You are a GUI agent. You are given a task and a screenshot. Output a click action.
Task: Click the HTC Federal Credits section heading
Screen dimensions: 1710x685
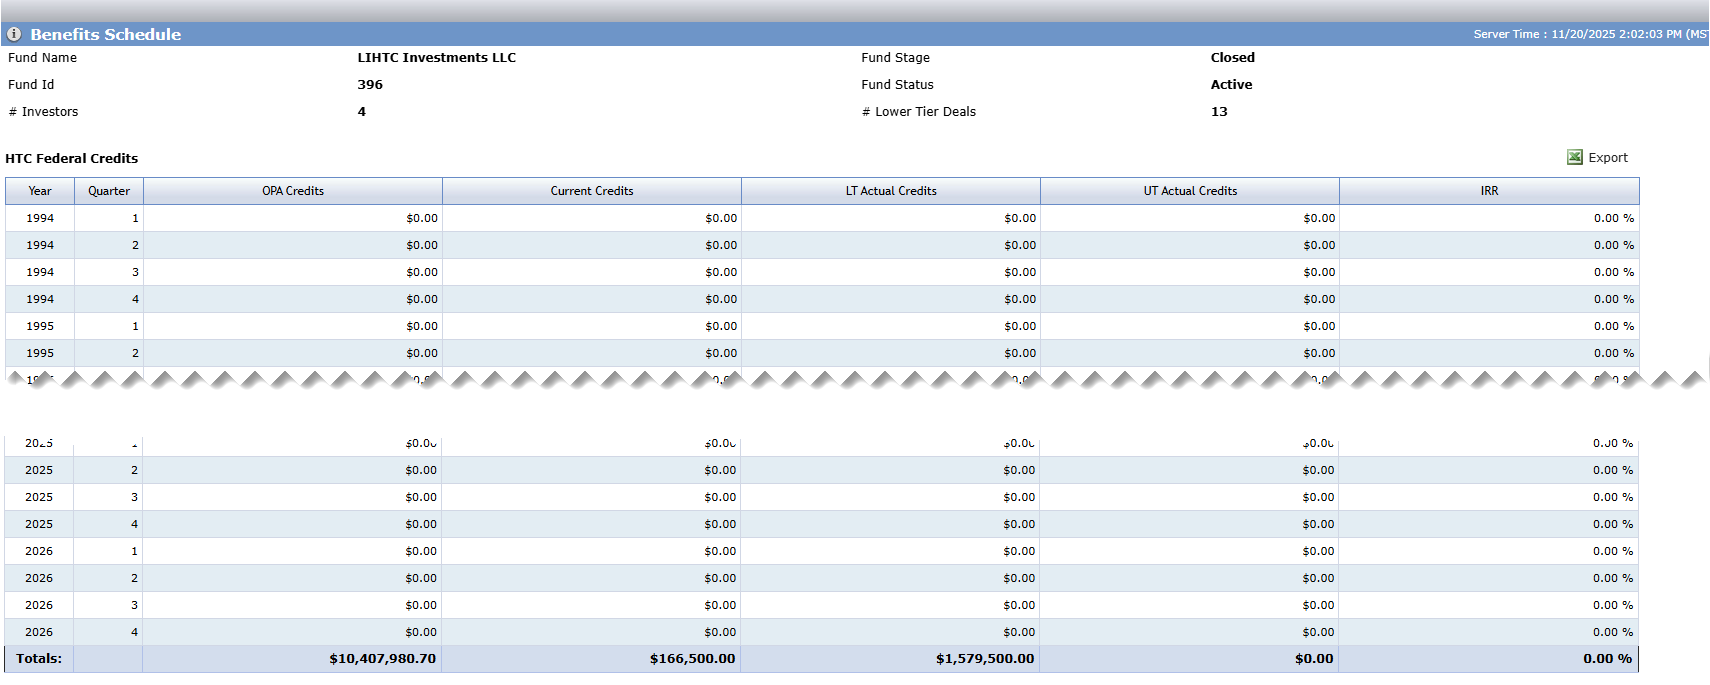pos(72,159)
